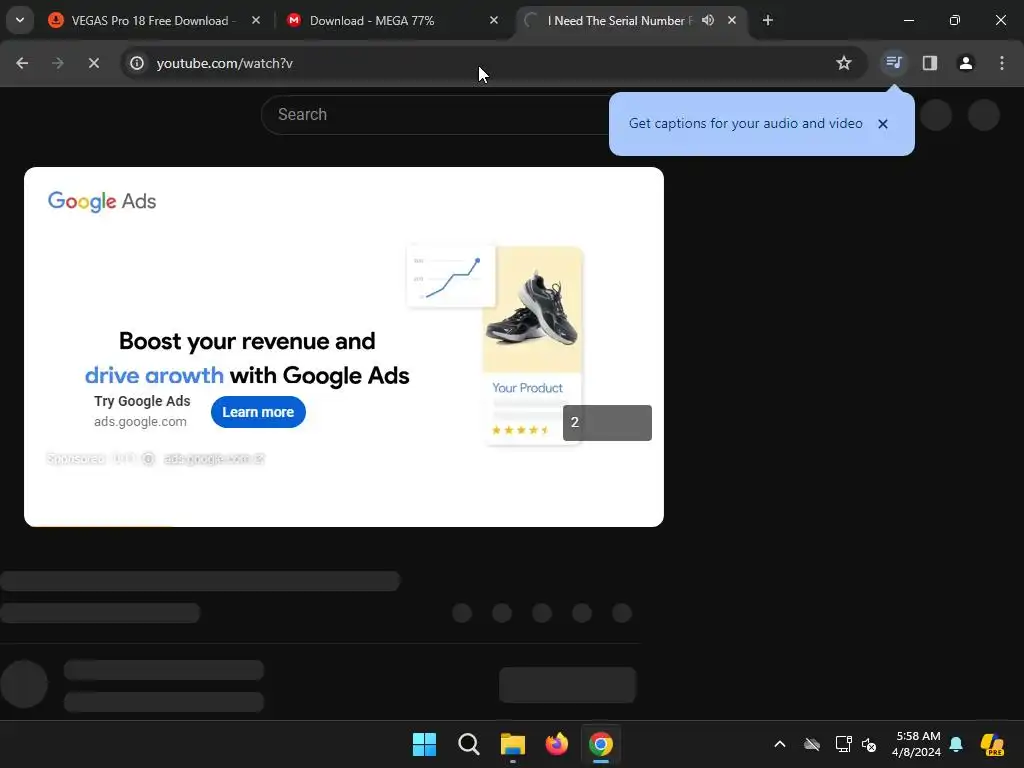1024x768 pixels.
Task: Open the clock showing 5:58 AM
Action: pos(916,744)
